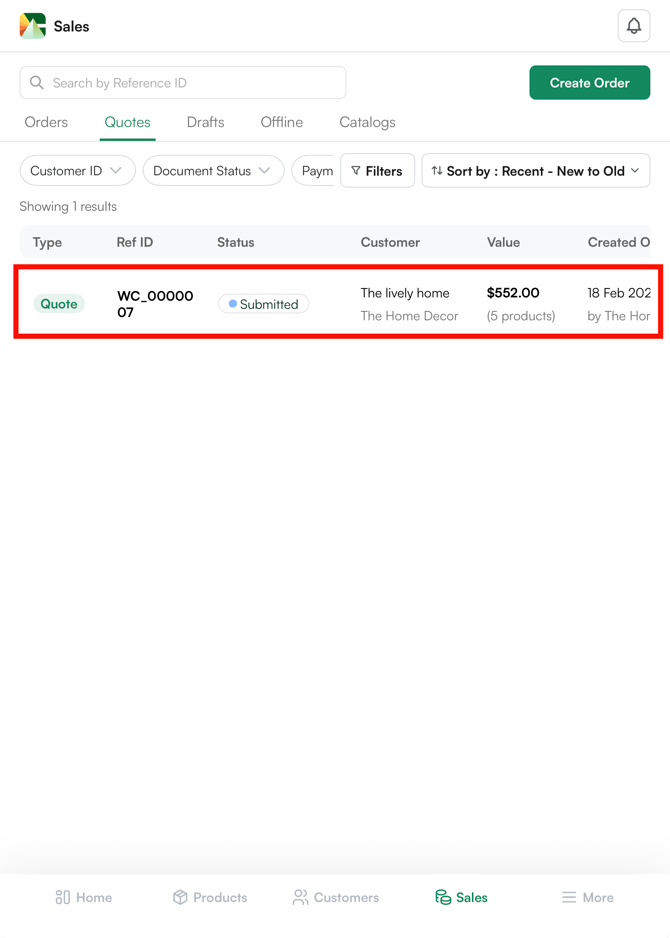This screenshot has width=670, height=938.
Task: Open Home from bottom navigation
Action: click(84, 897)
